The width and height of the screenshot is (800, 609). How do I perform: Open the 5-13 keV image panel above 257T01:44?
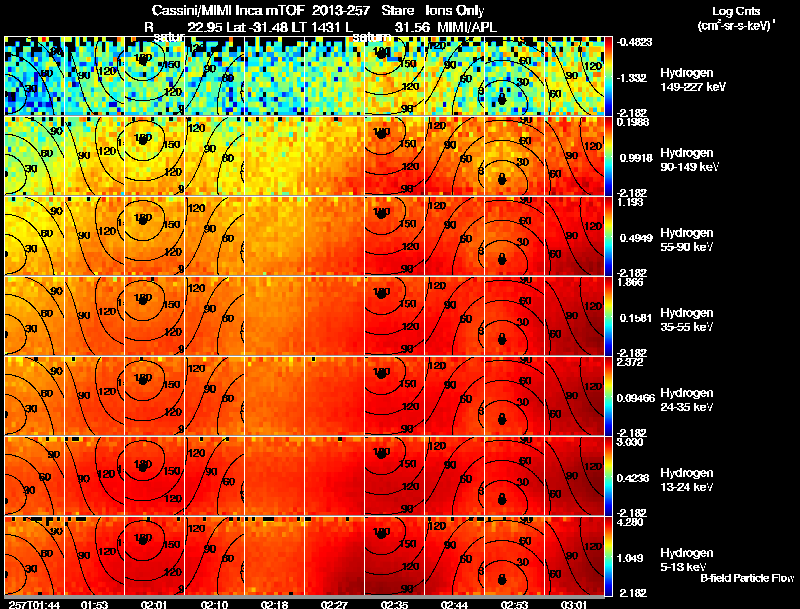[34, 556]
